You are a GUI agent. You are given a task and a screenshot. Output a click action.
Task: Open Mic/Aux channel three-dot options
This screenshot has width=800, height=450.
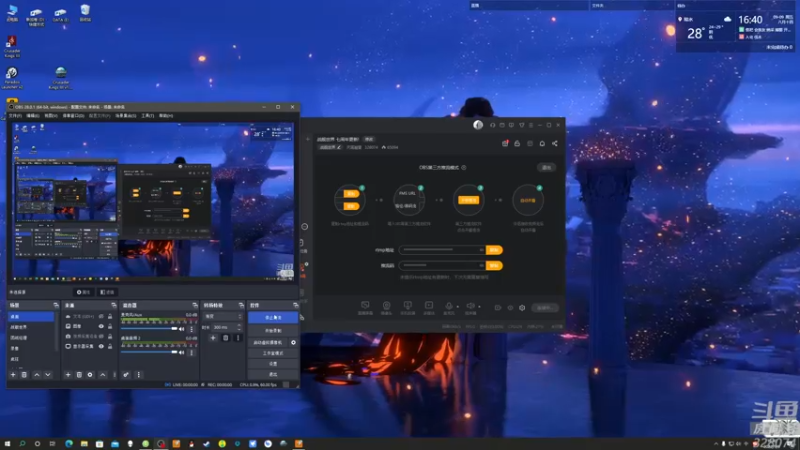[191, 329]
